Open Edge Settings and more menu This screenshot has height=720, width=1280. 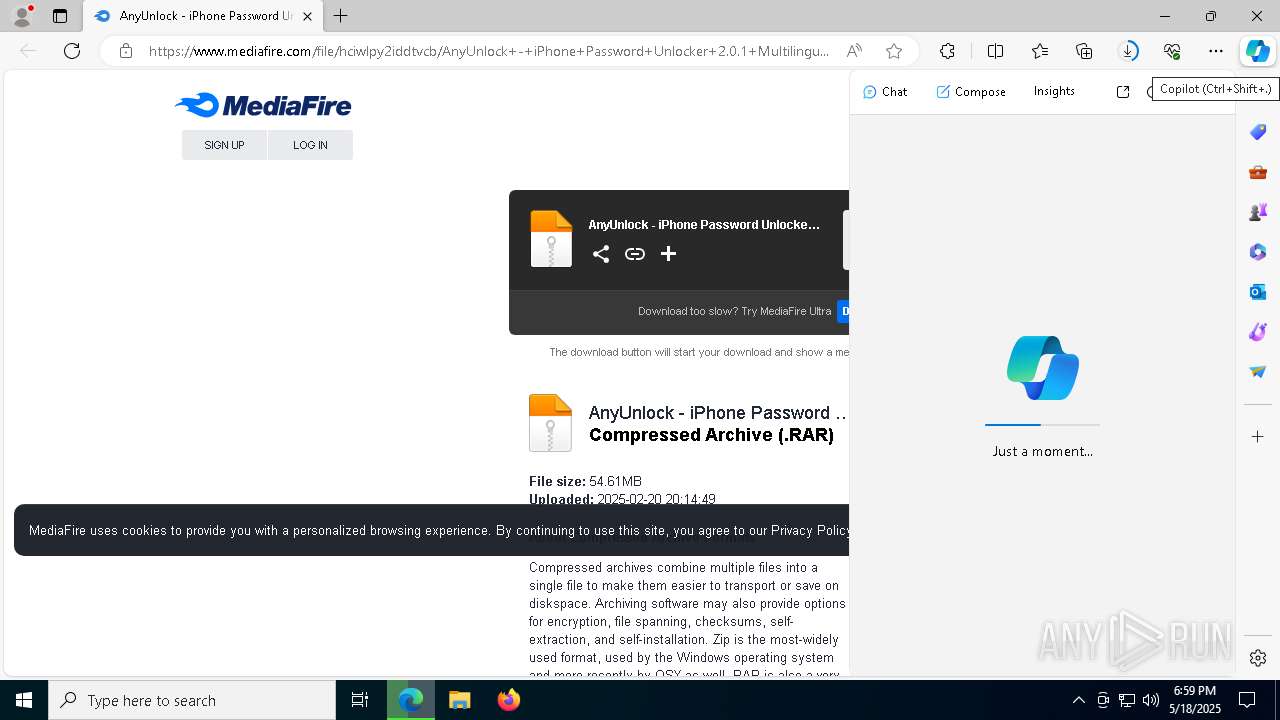(1216, 51)
